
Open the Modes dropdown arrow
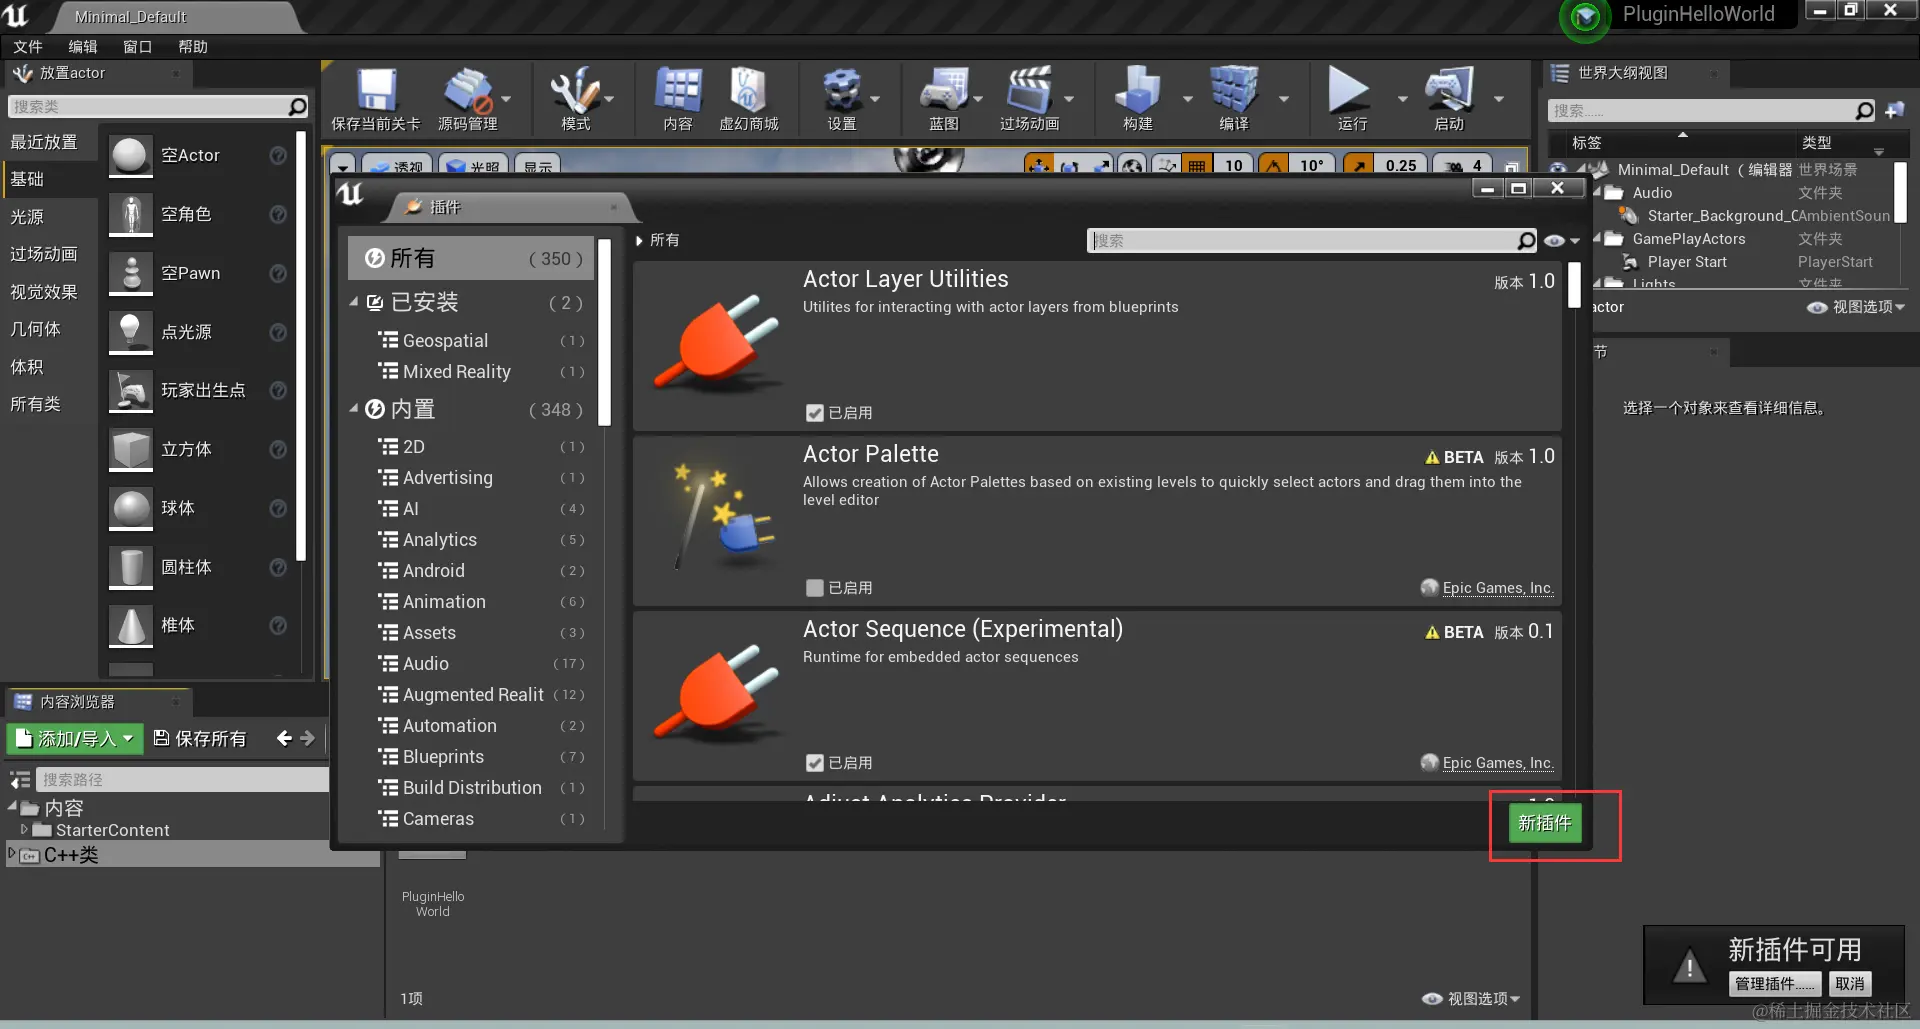609,99
